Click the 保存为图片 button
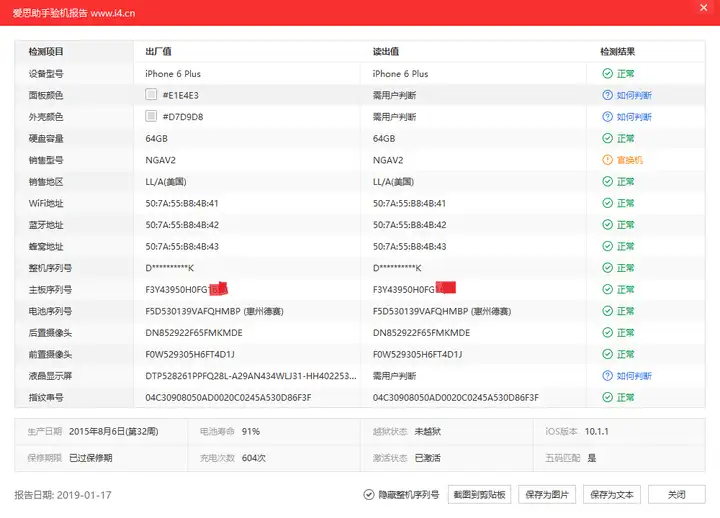Image resolution: width=720 pixels, height=518 pixels. (547, 495)
